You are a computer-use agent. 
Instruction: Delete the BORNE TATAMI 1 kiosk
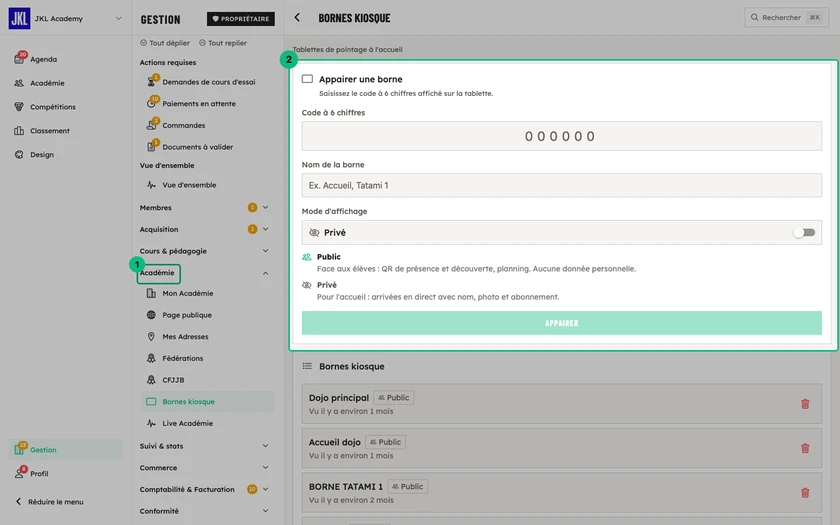pyautogui.click(x=805, y=493)
